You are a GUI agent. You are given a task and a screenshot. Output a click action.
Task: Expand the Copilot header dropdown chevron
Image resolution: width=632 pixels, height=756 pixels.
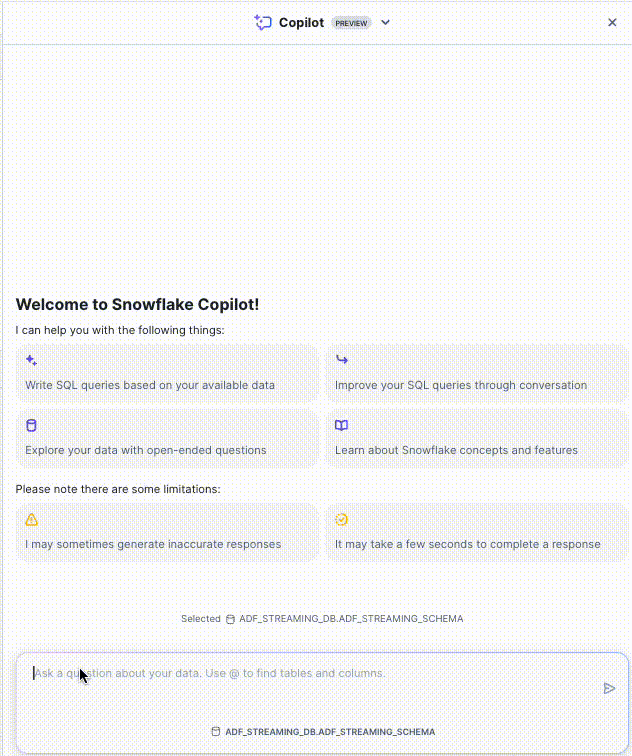pos(386,22)
